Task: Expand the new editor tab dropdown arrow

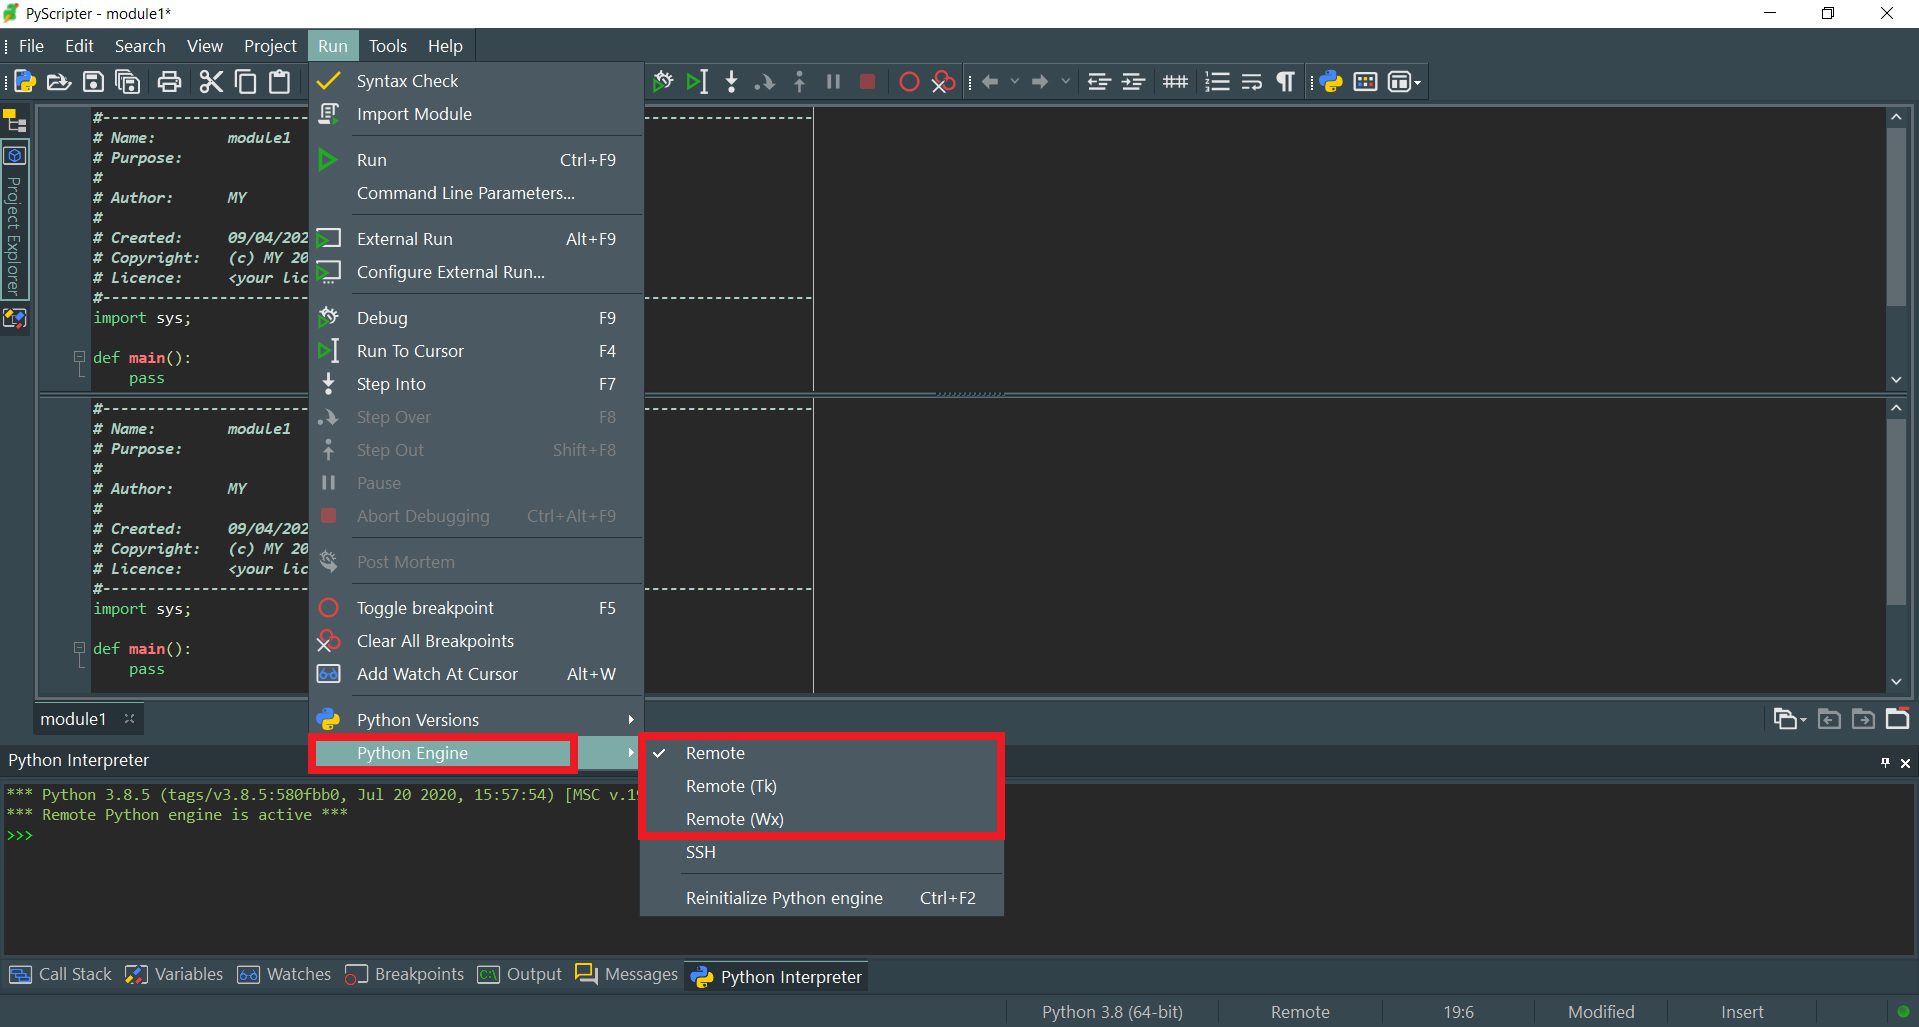Action: click(x=1803, y=720)
